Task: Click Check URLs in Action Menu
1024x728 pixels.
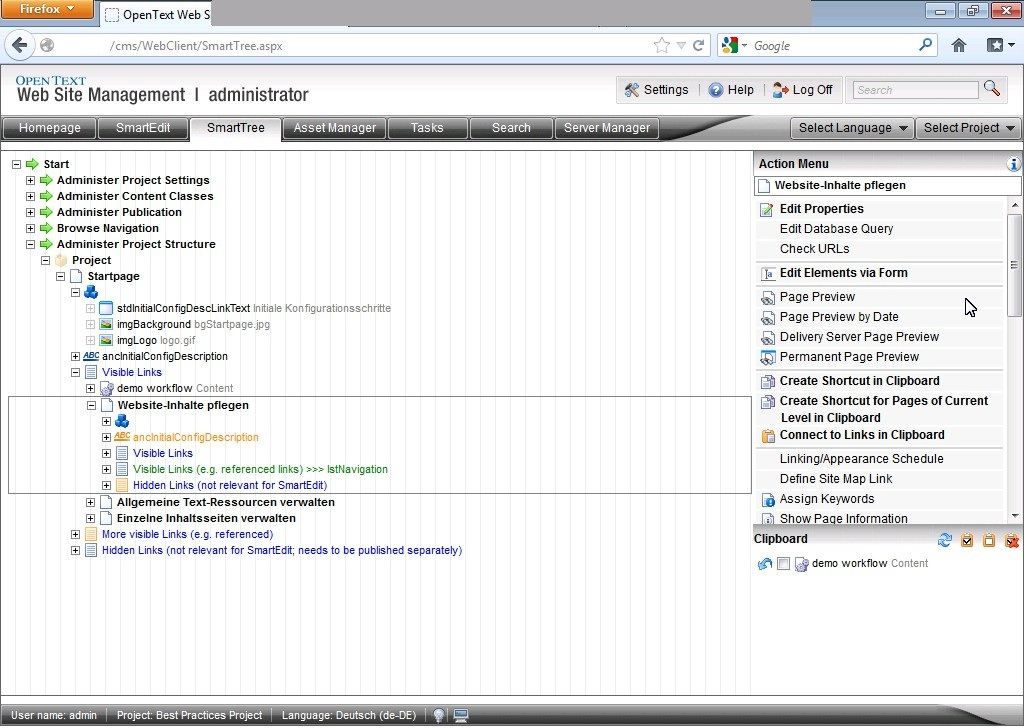Action: 814,249
